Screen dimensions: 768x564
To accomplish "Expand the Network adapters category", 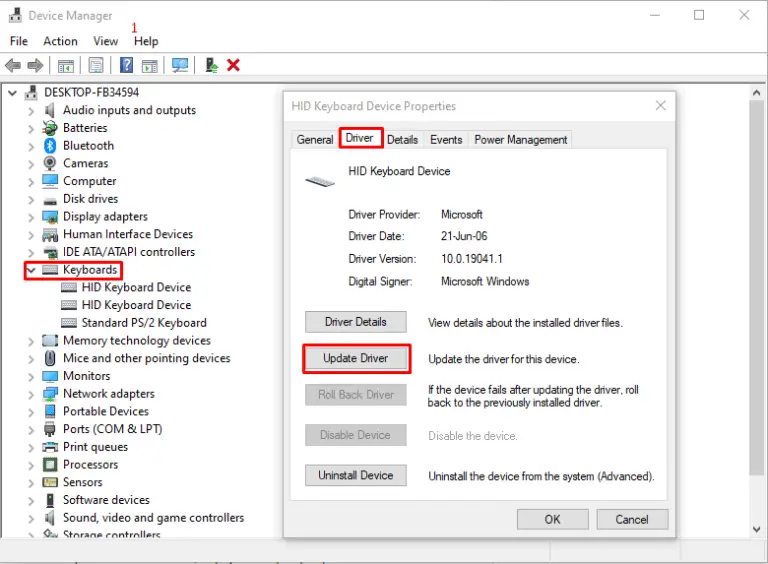I will (x=31, y=395).
